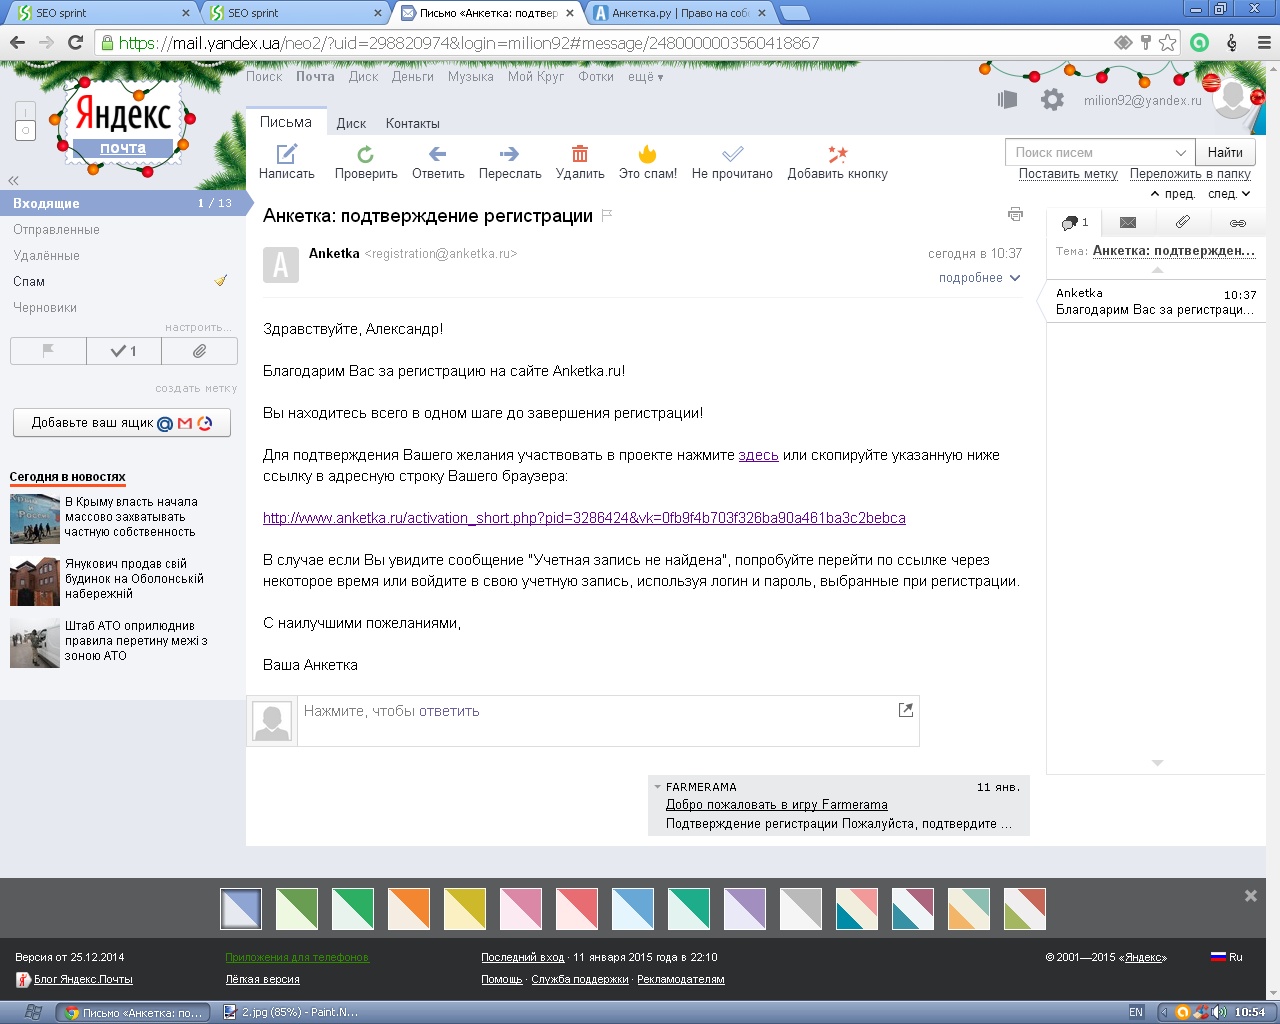Open the ещё services dropdown

645,77
